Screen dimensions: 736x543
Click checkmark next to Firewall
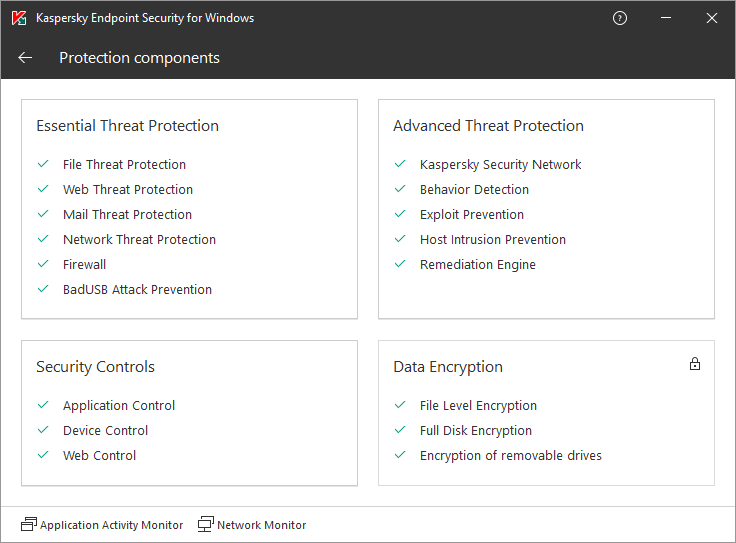[x=43, y=263]
